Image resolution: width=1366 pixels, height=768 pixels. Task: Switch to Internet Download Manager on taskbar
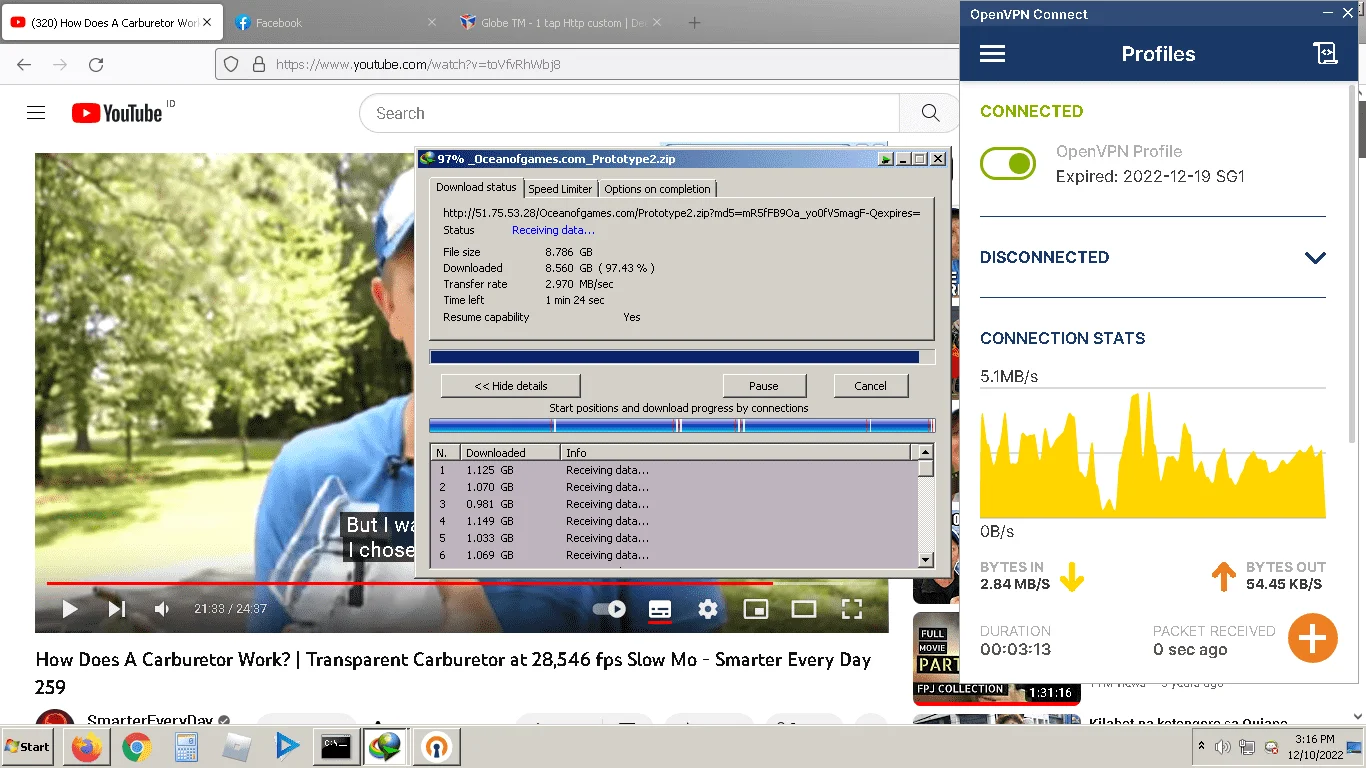tap(385, 747)
